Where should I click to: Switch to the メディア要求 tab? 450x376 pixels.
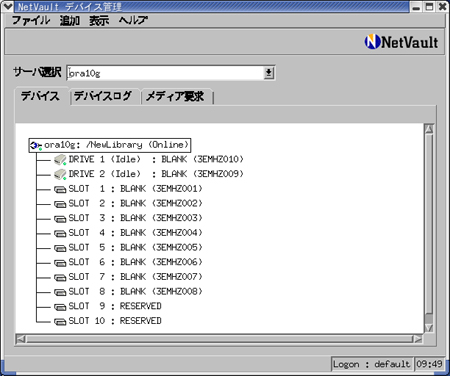click(x=175, y=96)
